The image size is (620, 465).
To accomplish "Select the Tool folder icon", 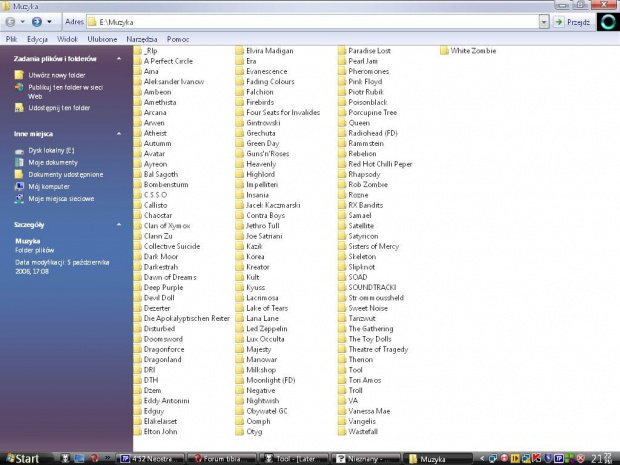I will (x=342, y=370).
